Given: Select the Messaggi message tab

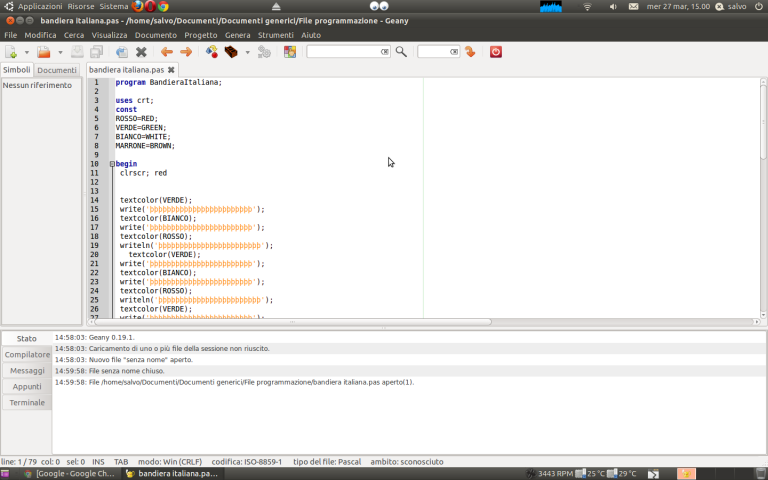Looking at the screenshot, I should tap(27, 371).
